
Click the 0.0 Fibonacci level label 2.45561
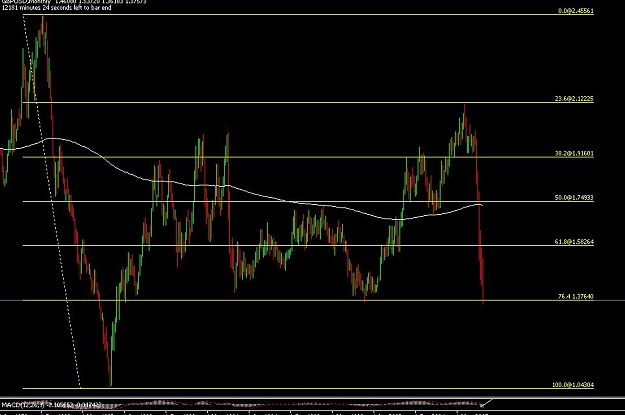(576, 11)
